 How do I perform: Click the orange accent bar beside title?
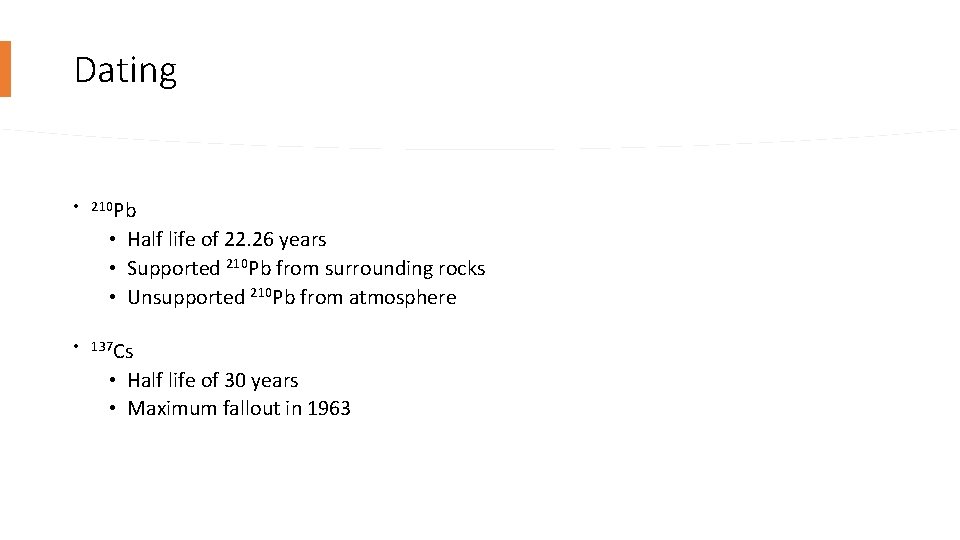coord(5,69)
